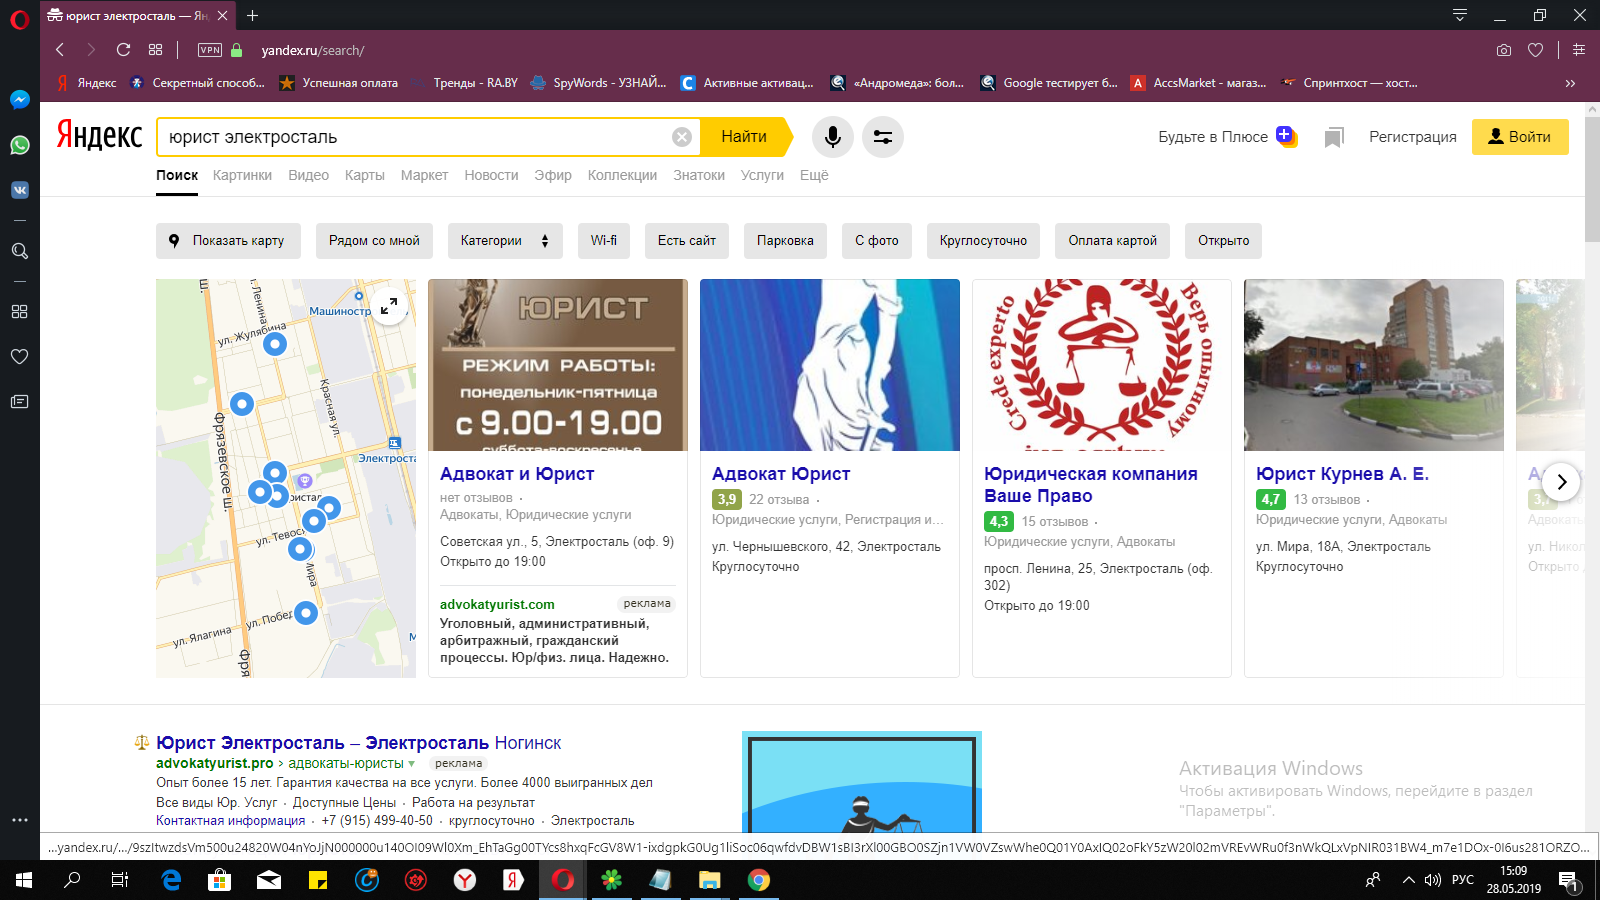The image size is (1600, 900).
Task: Open sidebar setup three-dots menu
Action: tap(20, 820)
